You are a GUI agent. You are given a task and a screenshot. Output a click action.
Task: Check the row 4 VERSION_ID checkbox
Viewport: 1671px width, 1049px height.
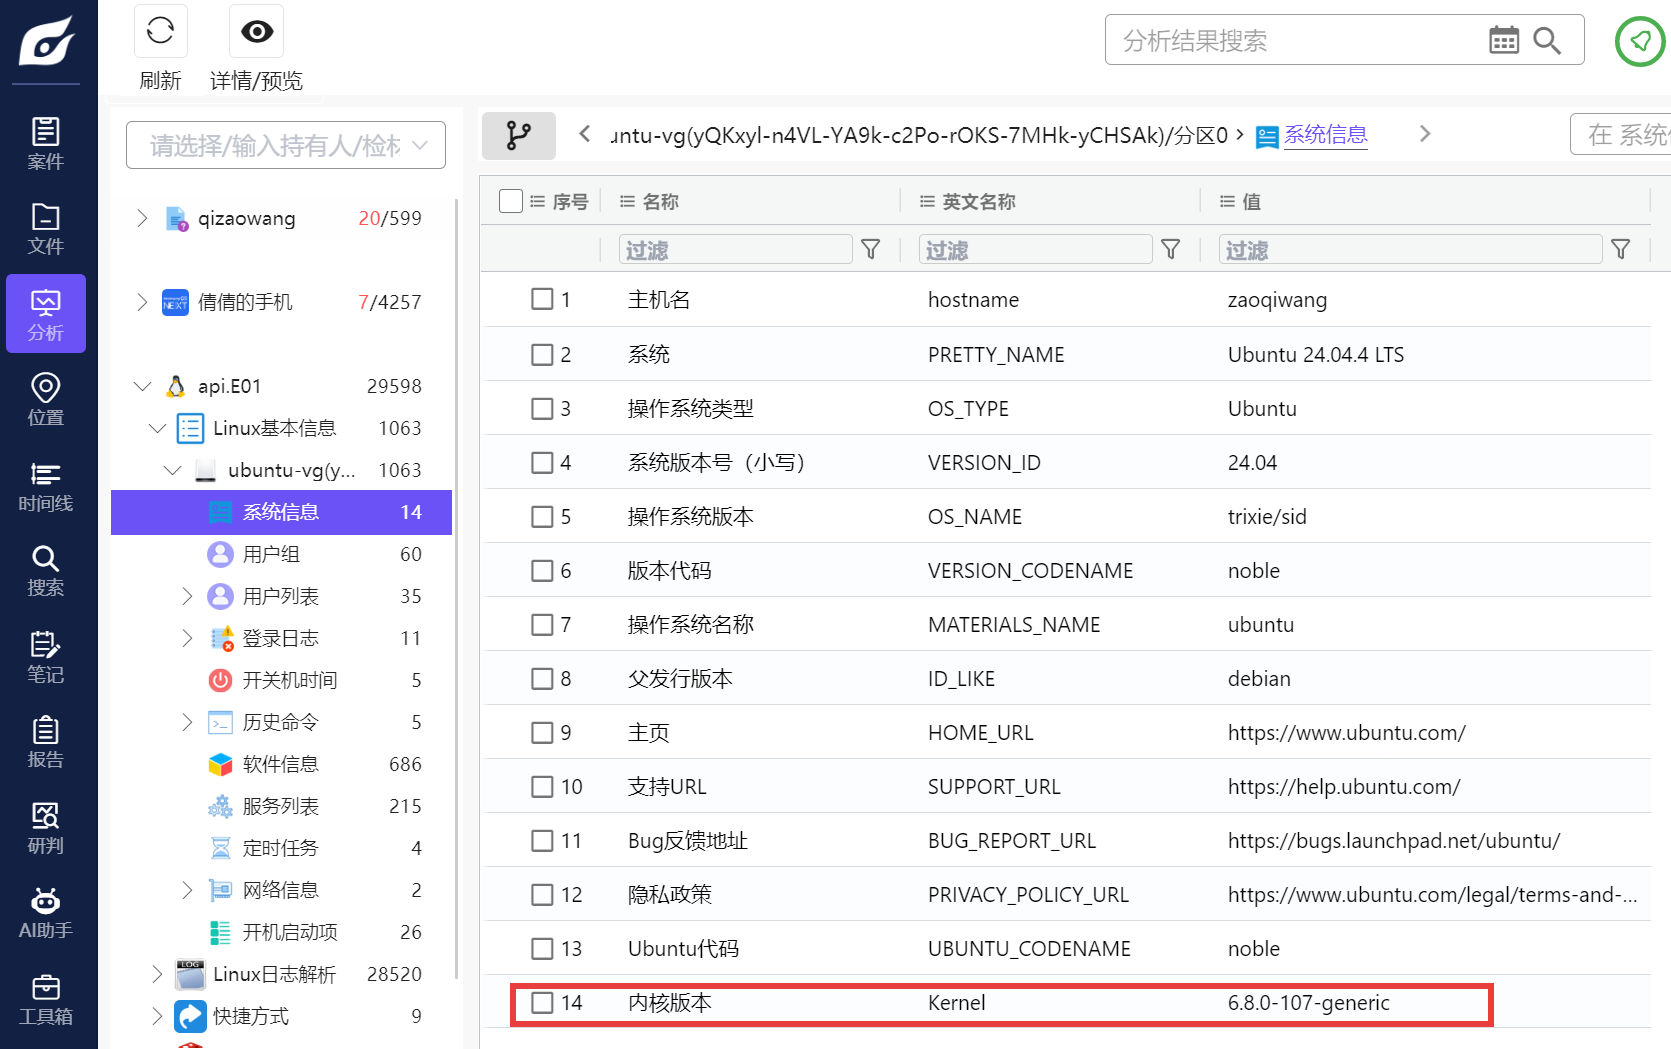(x=542, y=462)
